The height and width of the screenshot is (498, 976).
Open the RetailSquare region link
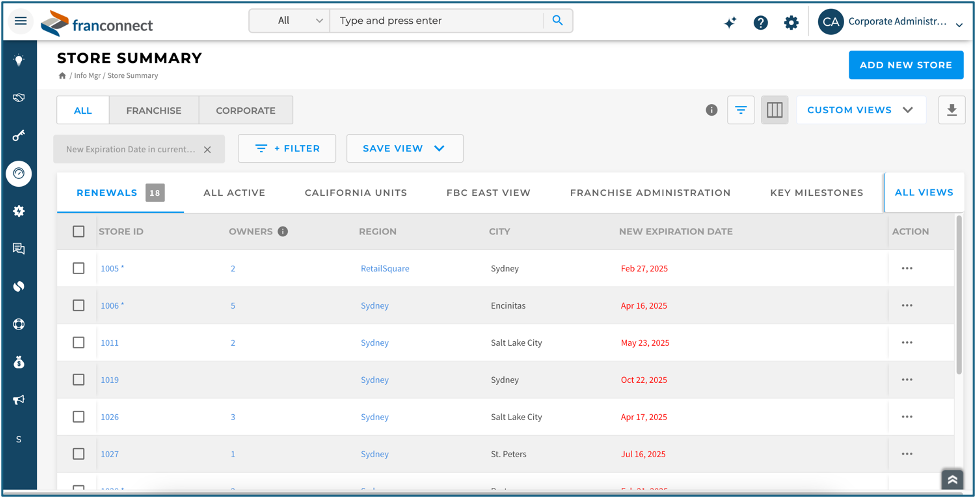(x=385, y=268)
